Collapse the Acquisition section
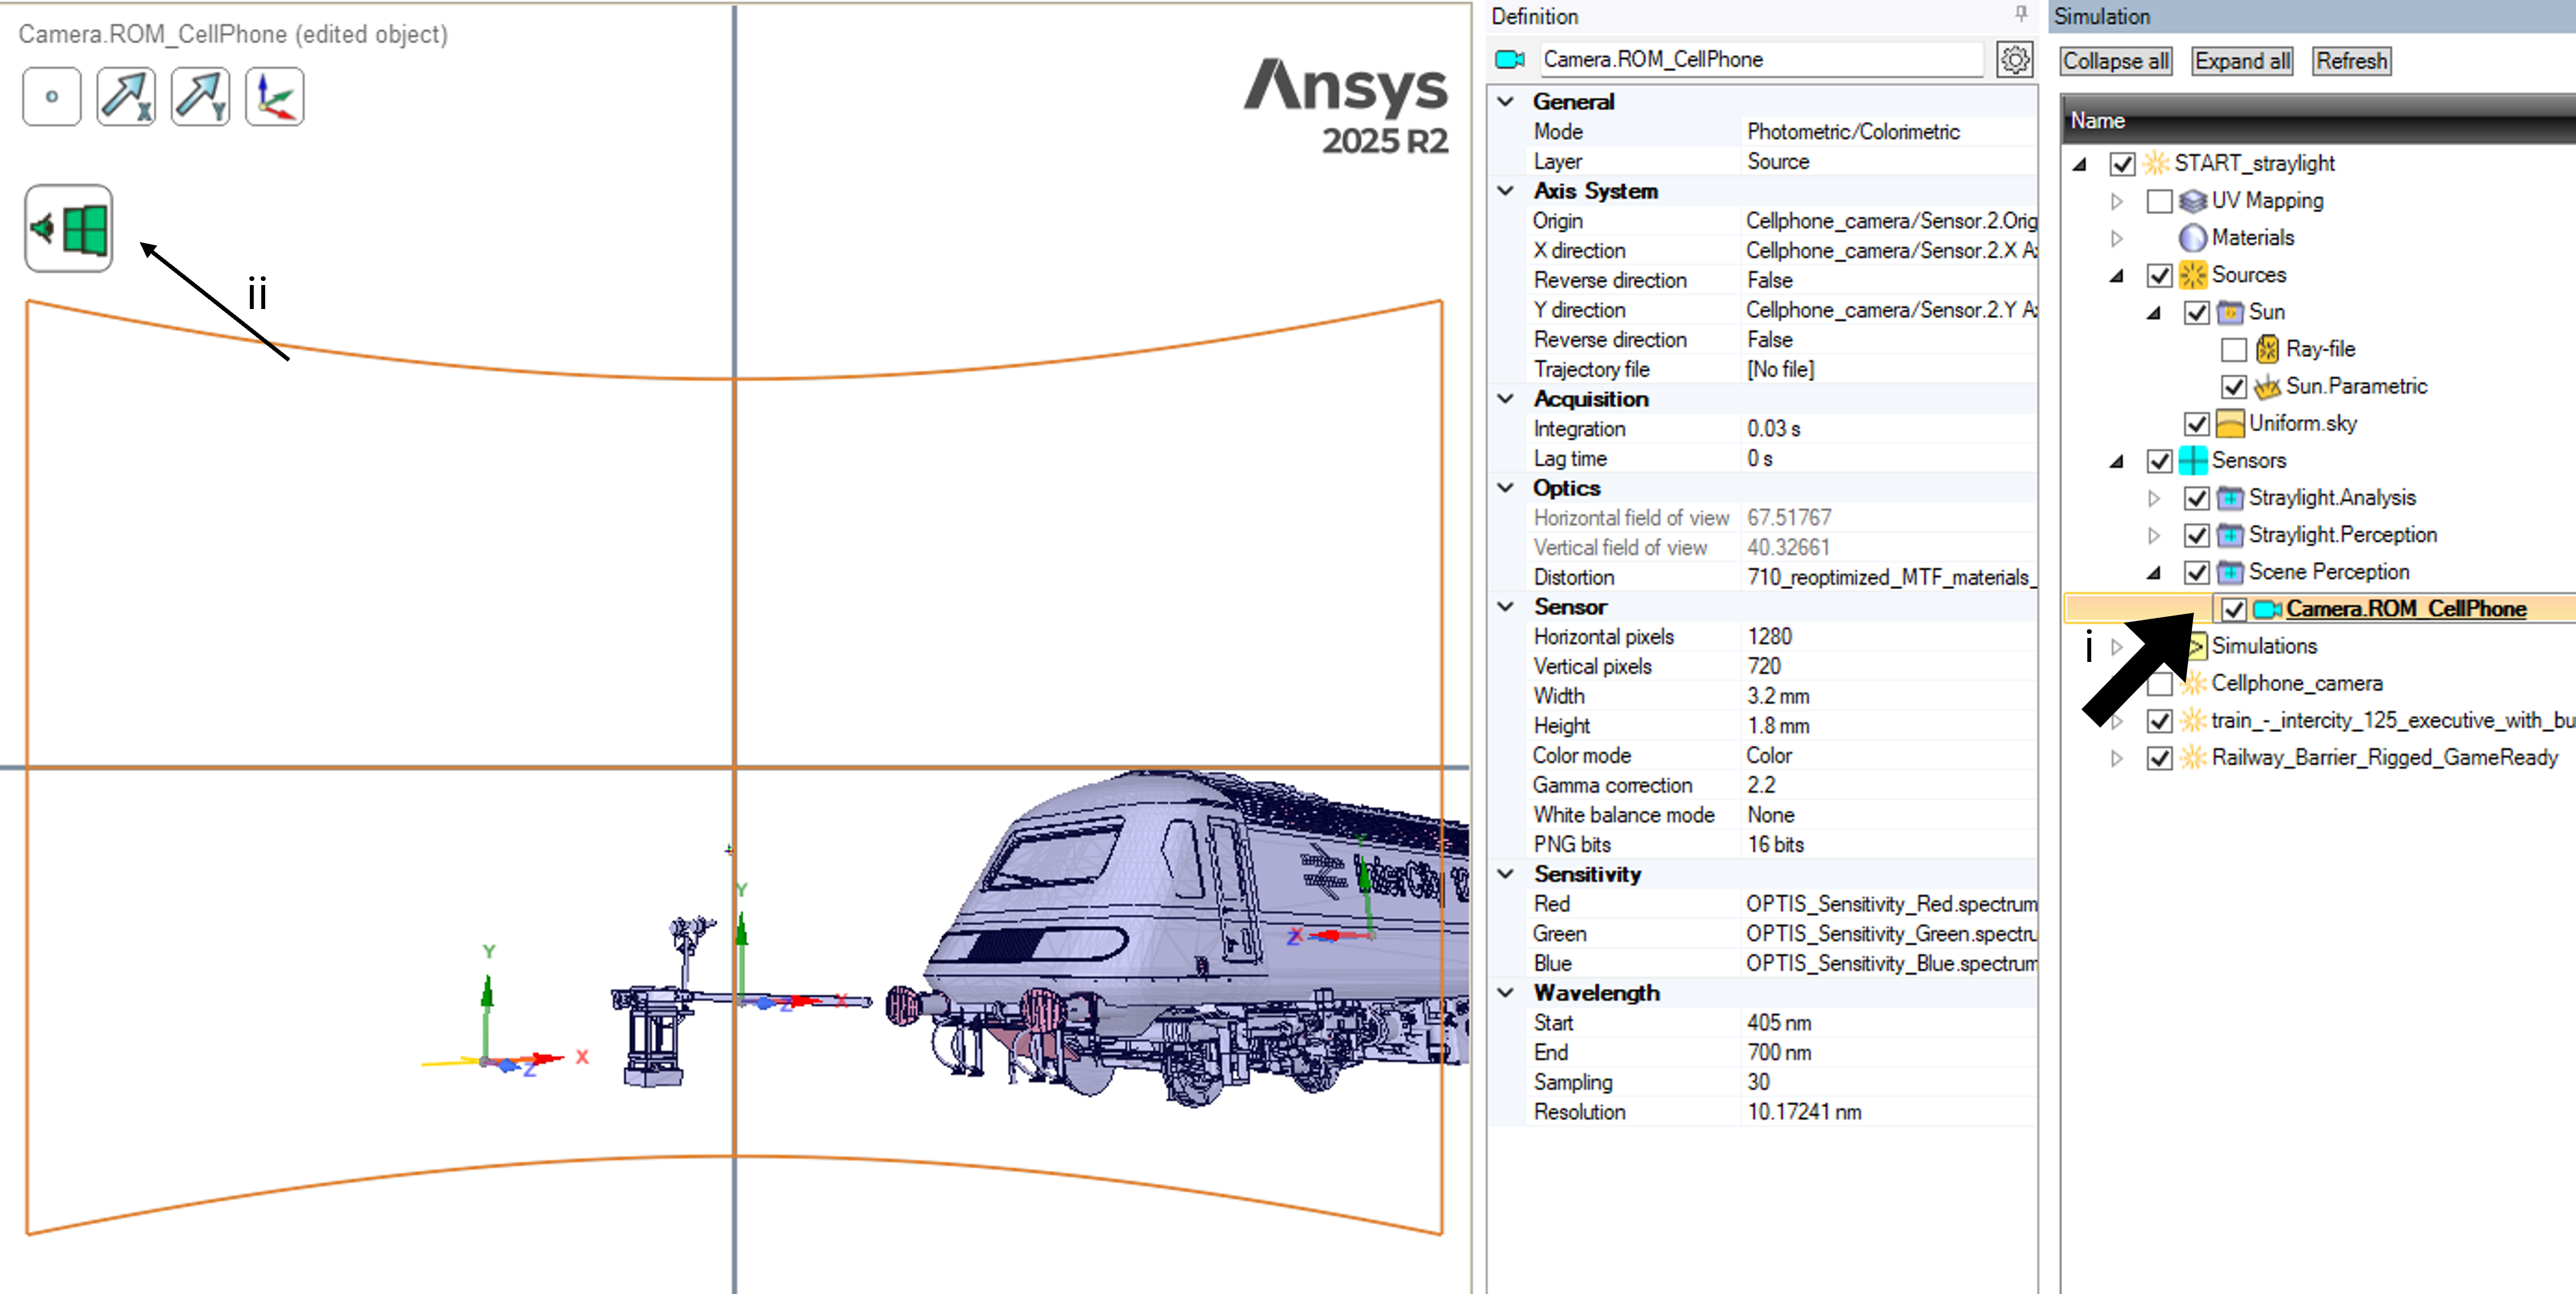The image size is (2576, 1294). (1505, 399)
